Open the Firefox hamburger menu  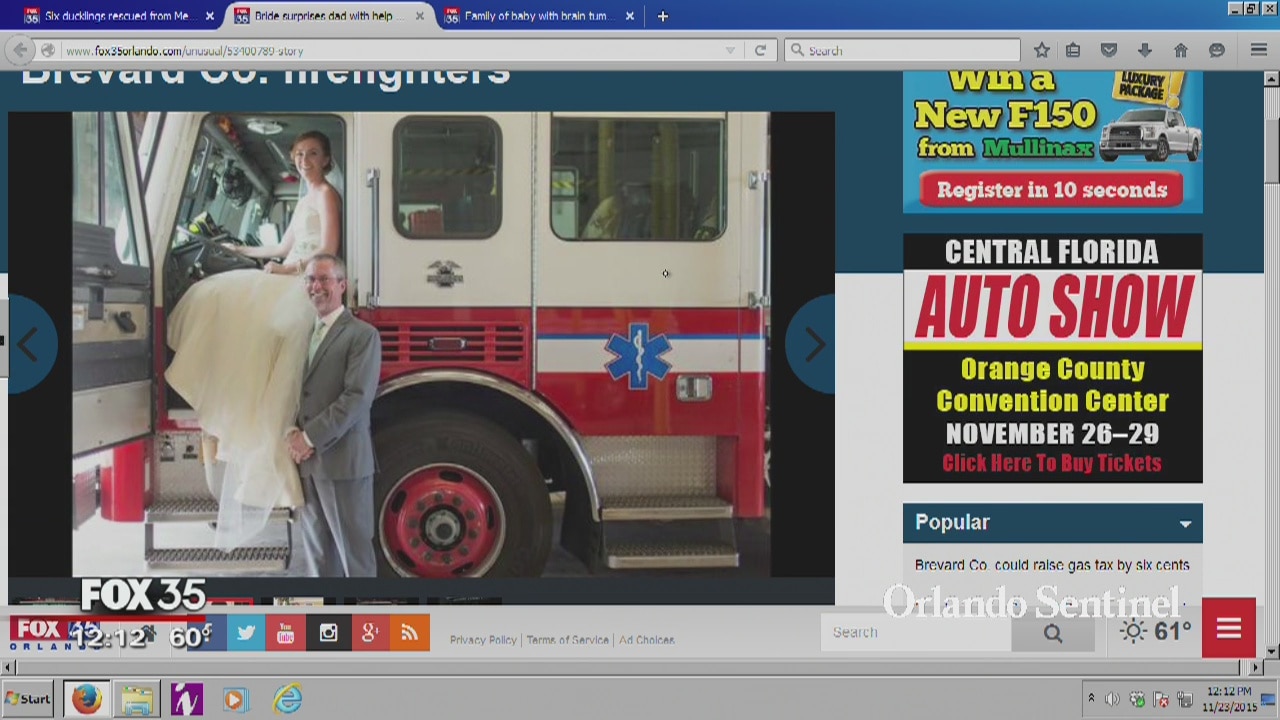[x=1259, y=50]
